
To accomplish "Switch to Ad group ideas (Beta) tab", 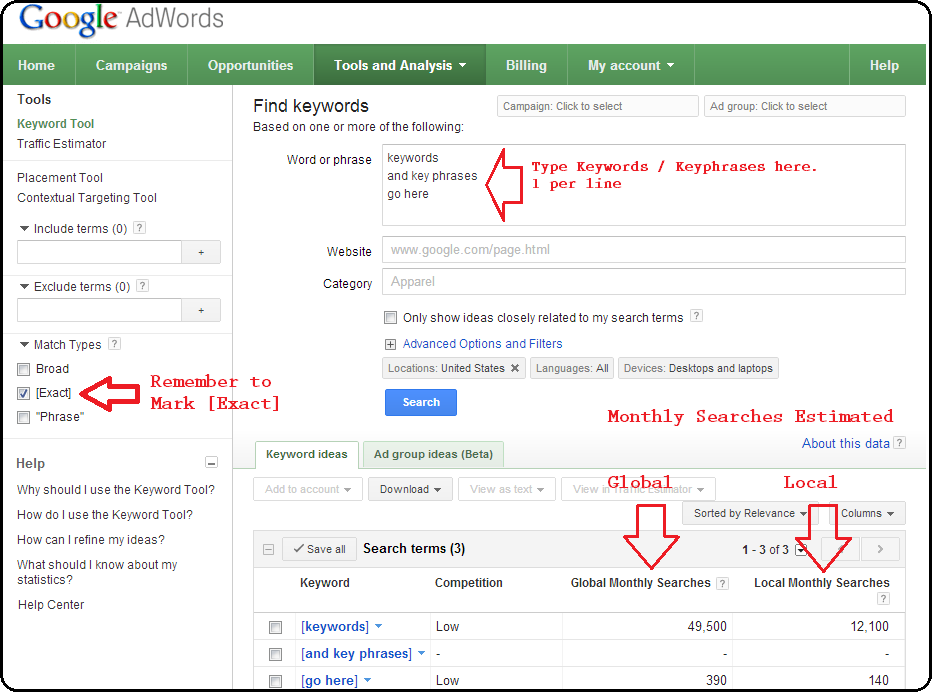I will [x=433, y=454].
